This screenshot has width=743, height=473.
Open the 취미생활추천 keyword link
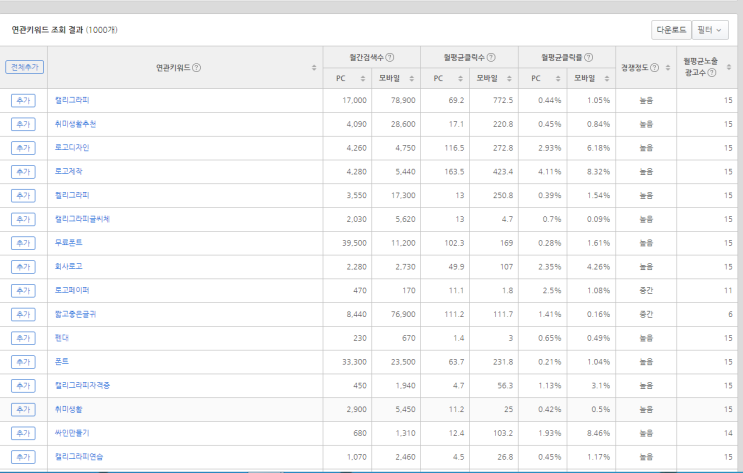(x=75, y=124)
